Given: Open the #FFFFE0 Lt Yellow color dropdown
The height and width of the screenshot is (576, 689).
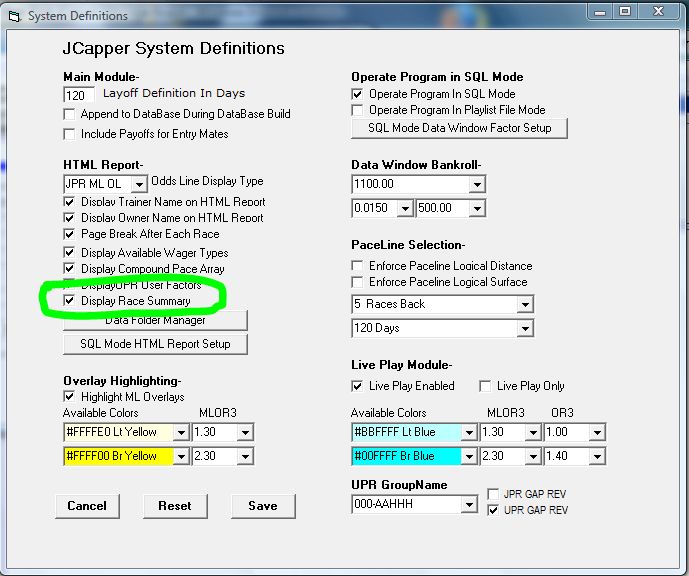Looking at the screenshot, I should tap(181, 432).
